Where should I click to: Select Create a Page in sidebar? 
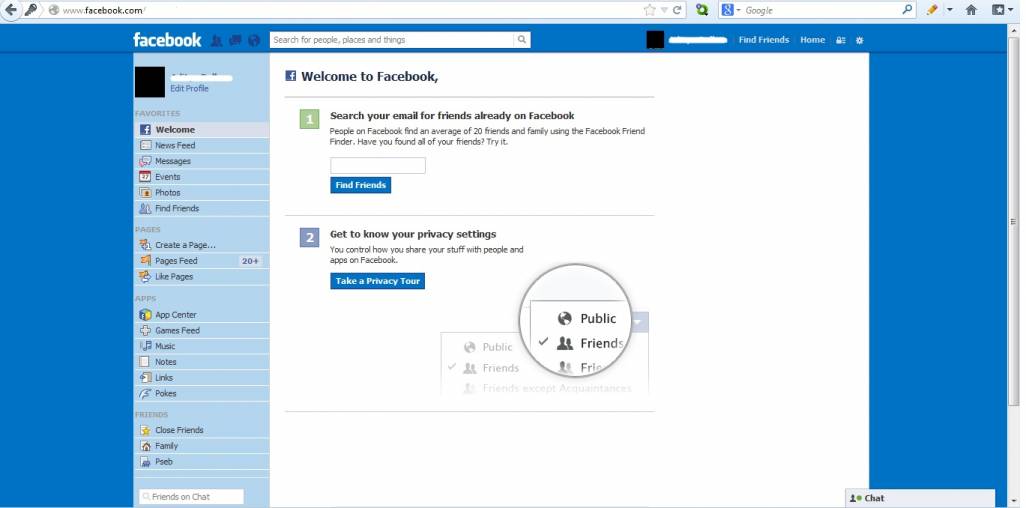coord(202,245)
